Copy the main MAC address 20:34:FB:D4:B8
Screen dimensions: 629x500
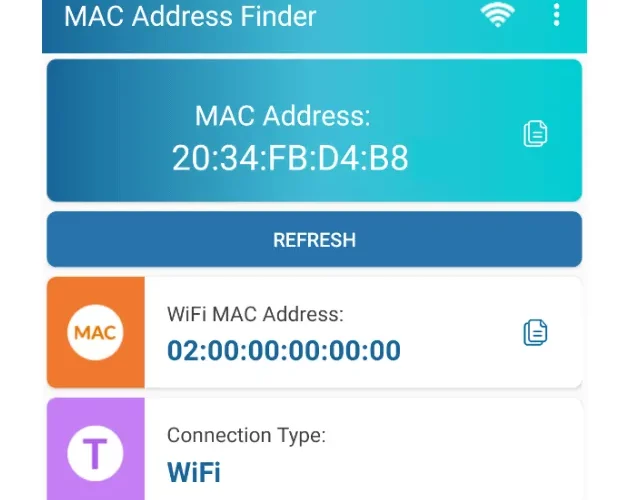[x=536, y=133]
